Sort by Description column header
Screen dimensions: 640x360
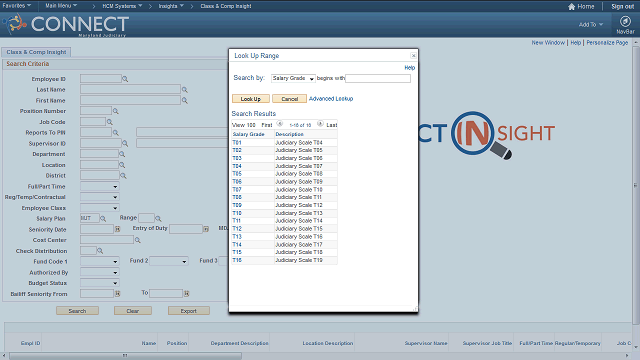tap(289, 134)
